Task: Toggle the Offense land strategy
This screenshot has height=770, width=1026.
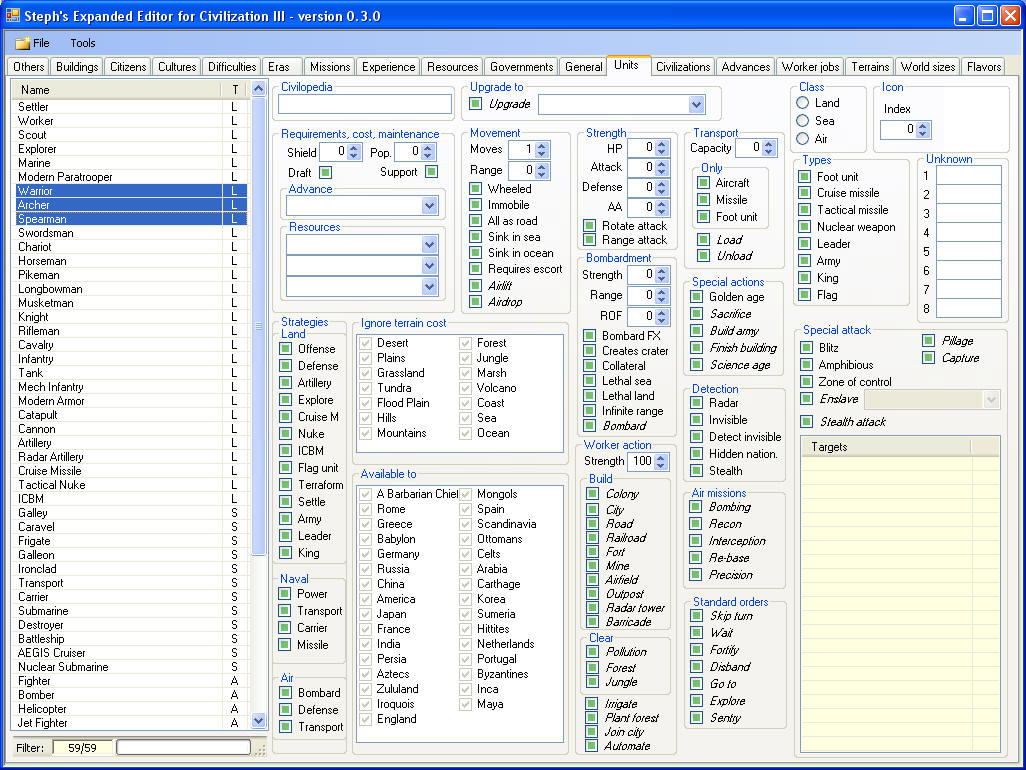Action: [285, 349]
